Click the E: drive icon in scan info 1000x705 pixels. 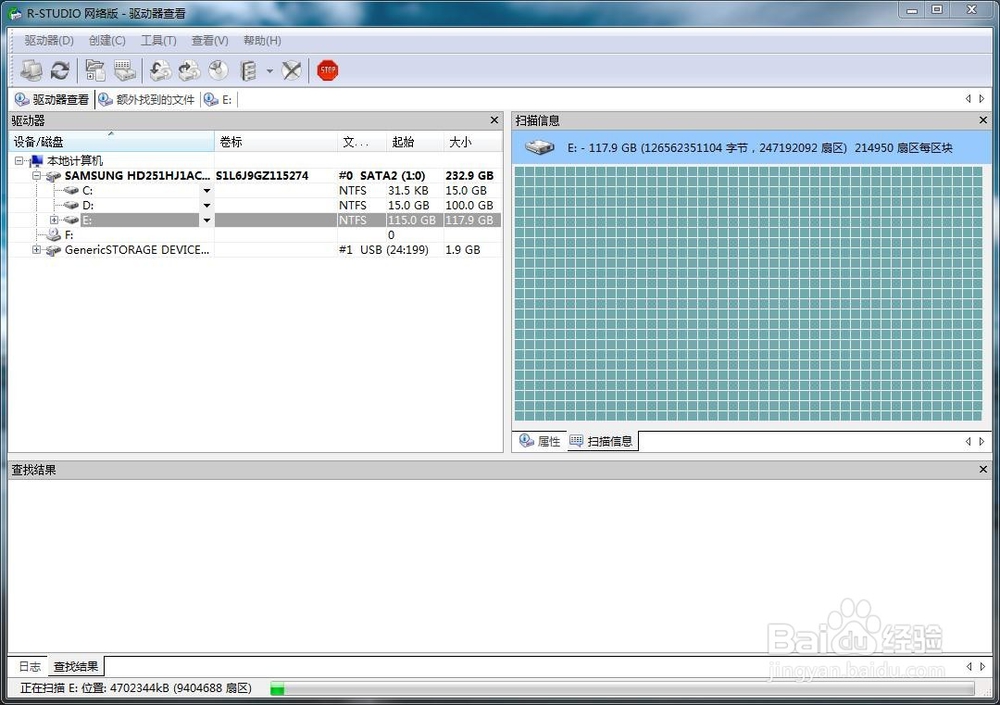[x=539, y=148]
